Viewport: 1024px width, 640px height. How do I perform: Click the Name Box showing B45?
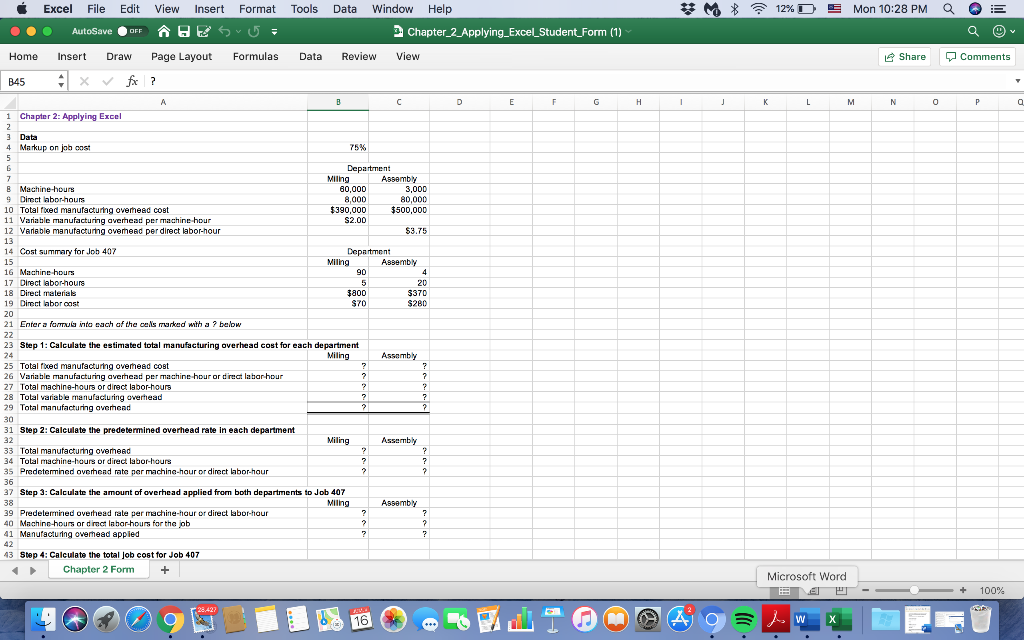click(29, 82)
